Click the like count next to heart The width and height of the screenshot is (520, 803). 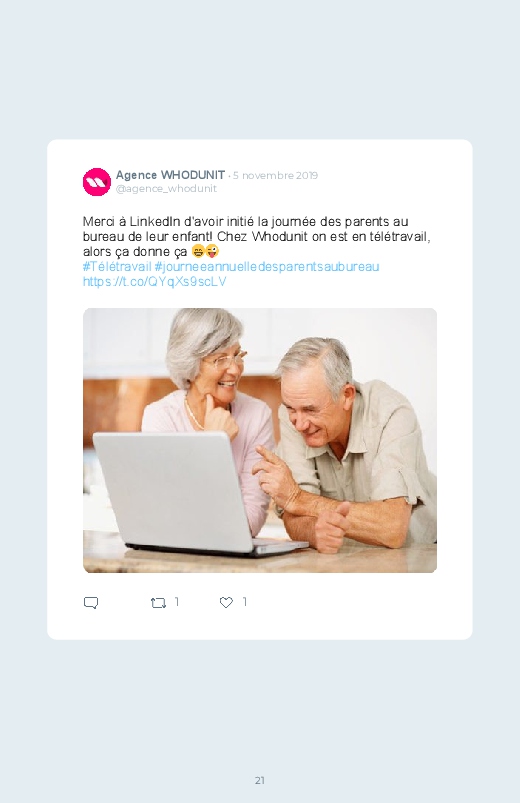pyautogui.click(x=245, y=602)
